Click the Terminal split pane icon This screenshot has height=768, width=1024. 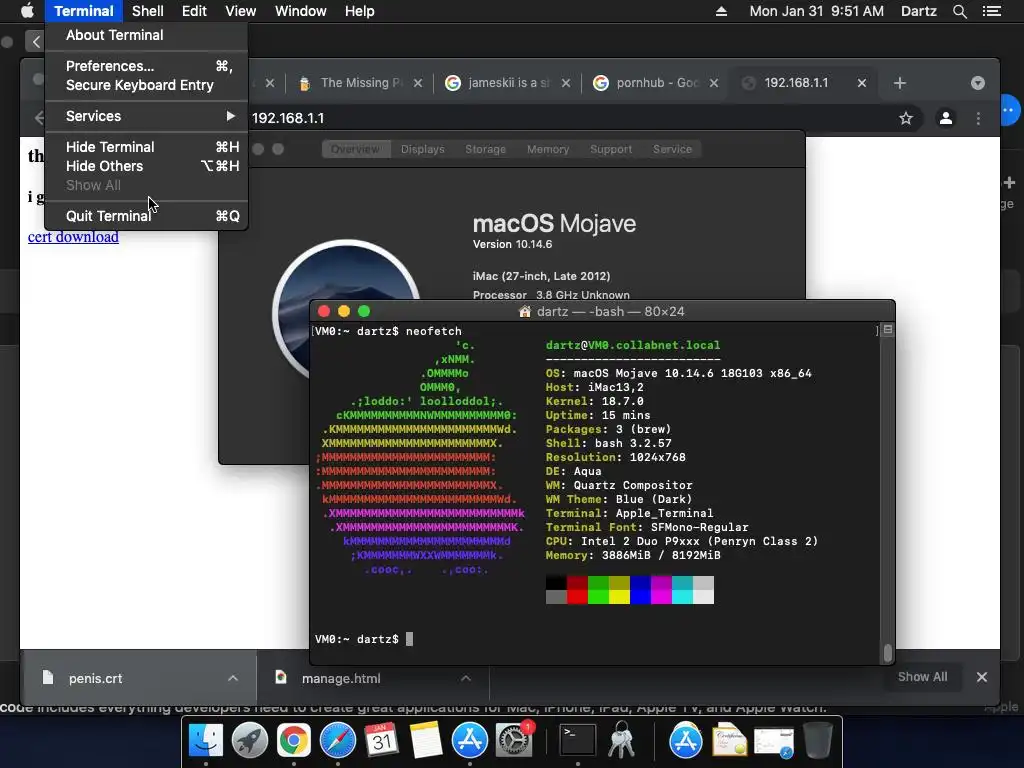pyautogui.click(x=888, y=330)
